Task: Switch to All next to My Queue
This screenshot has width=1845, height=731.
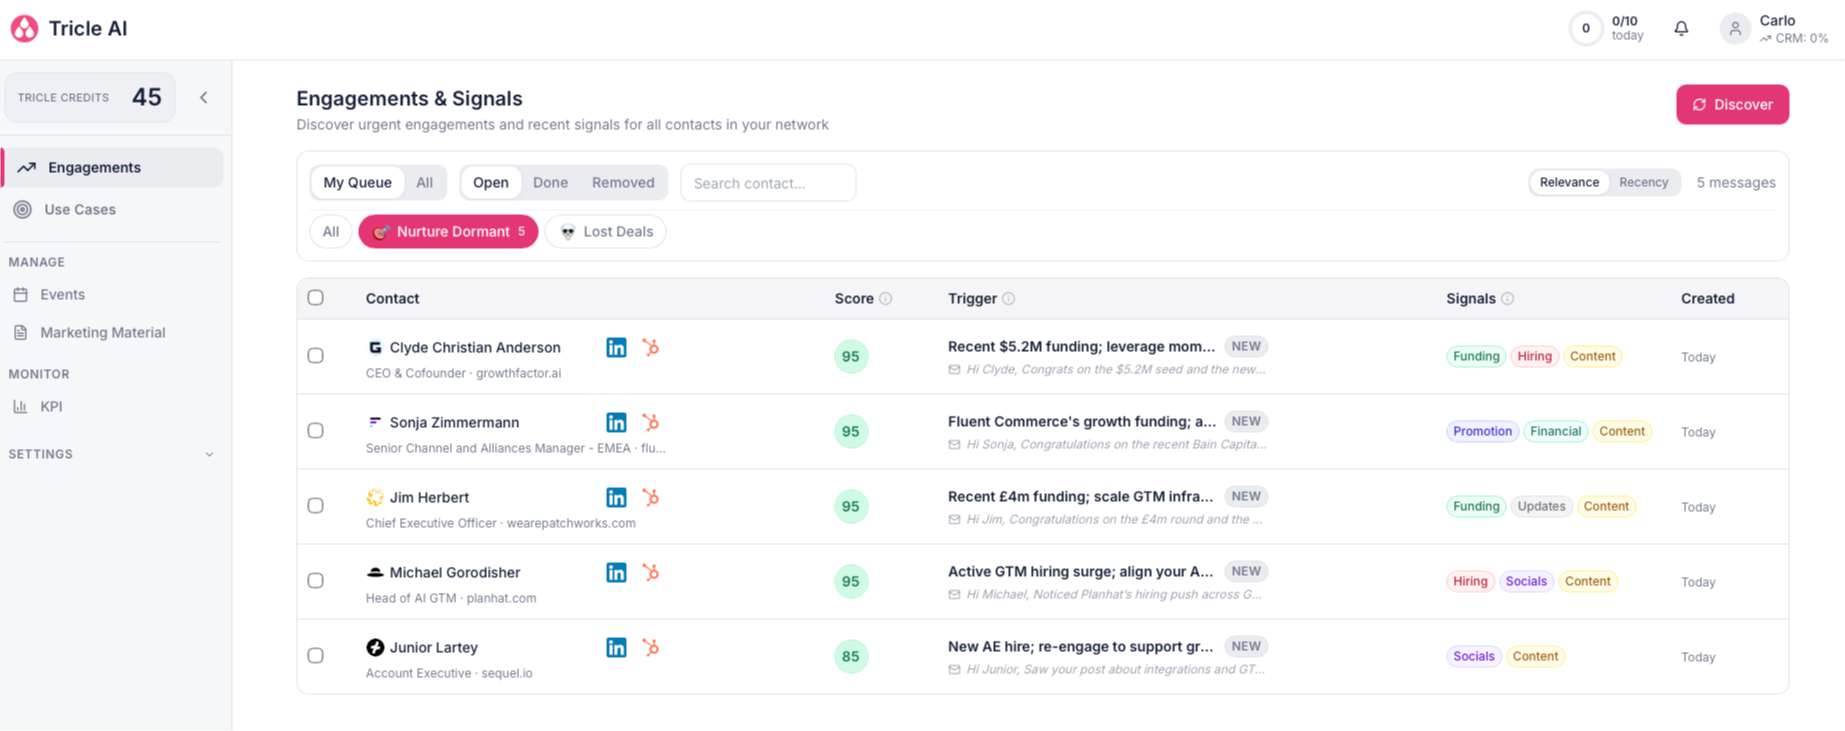Action: (x=425, y=183)
